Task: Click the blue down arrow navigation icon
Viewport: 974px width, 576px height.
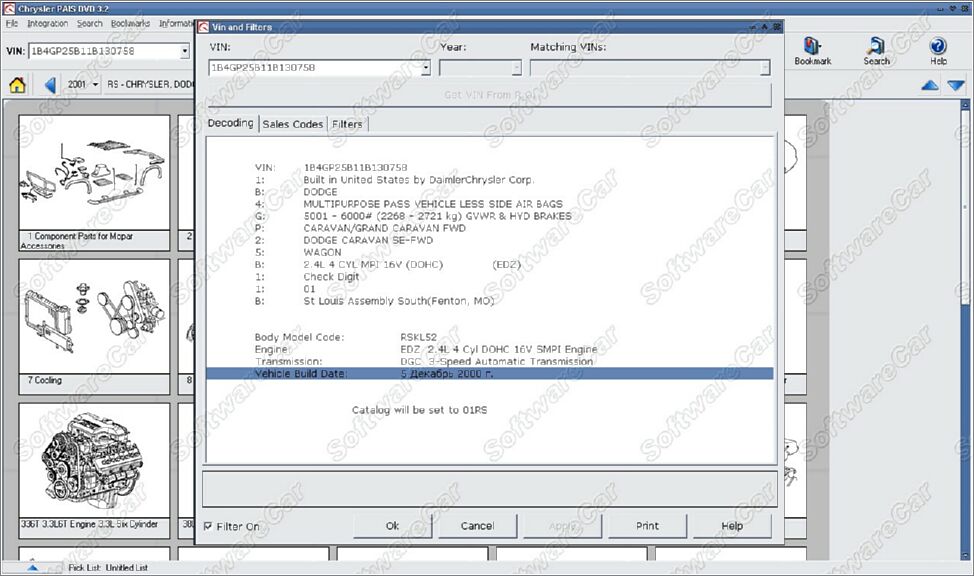Action: (956, 86)
